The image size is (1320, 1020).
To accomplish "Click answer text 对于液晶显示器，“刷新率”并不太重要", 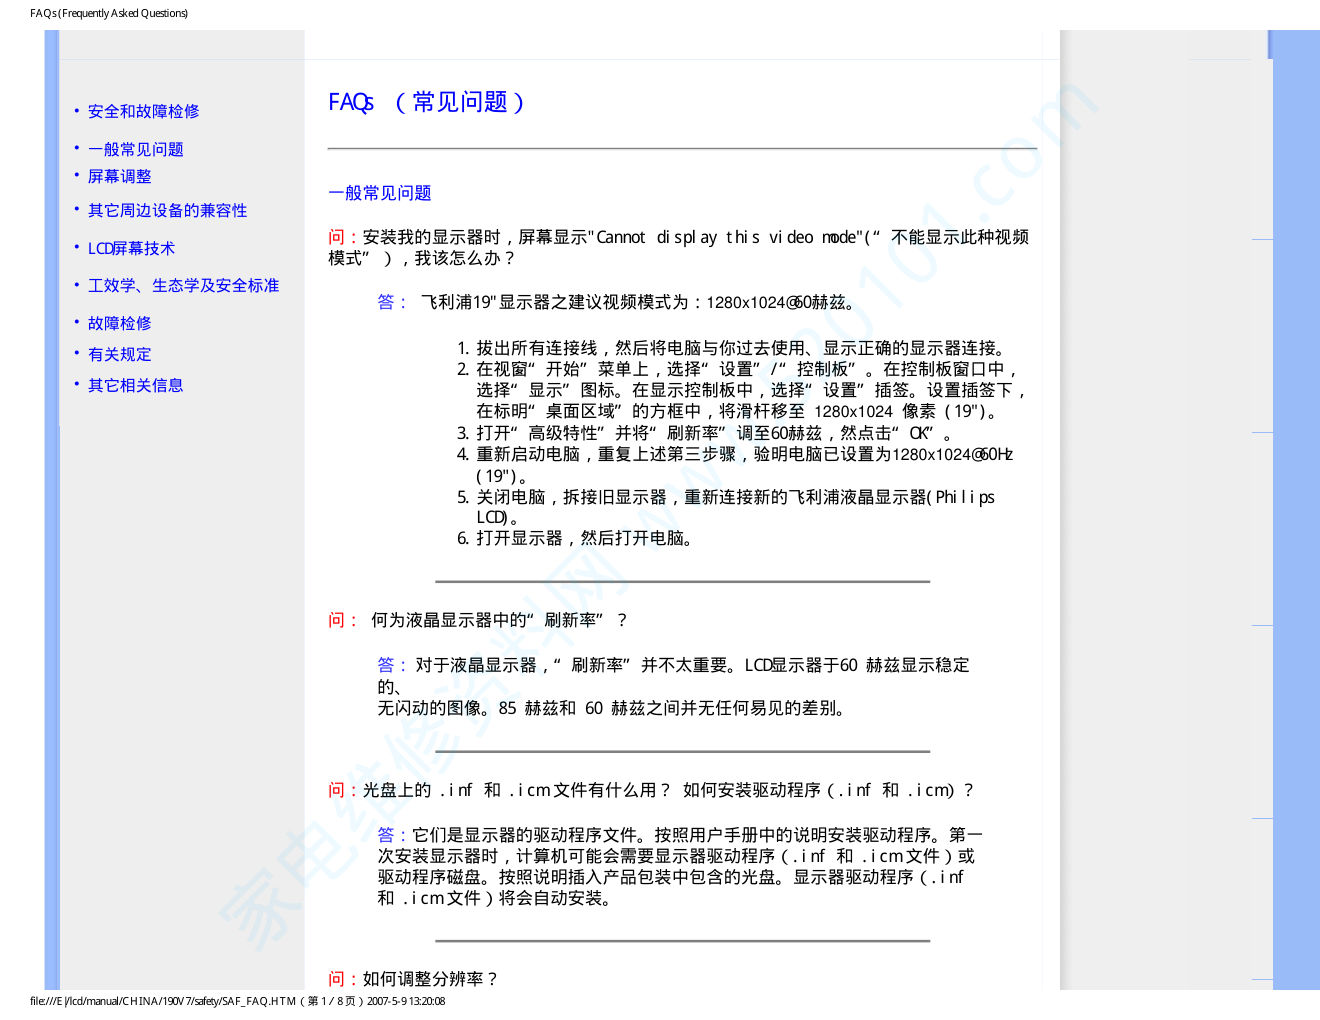I will pos(674,687).
